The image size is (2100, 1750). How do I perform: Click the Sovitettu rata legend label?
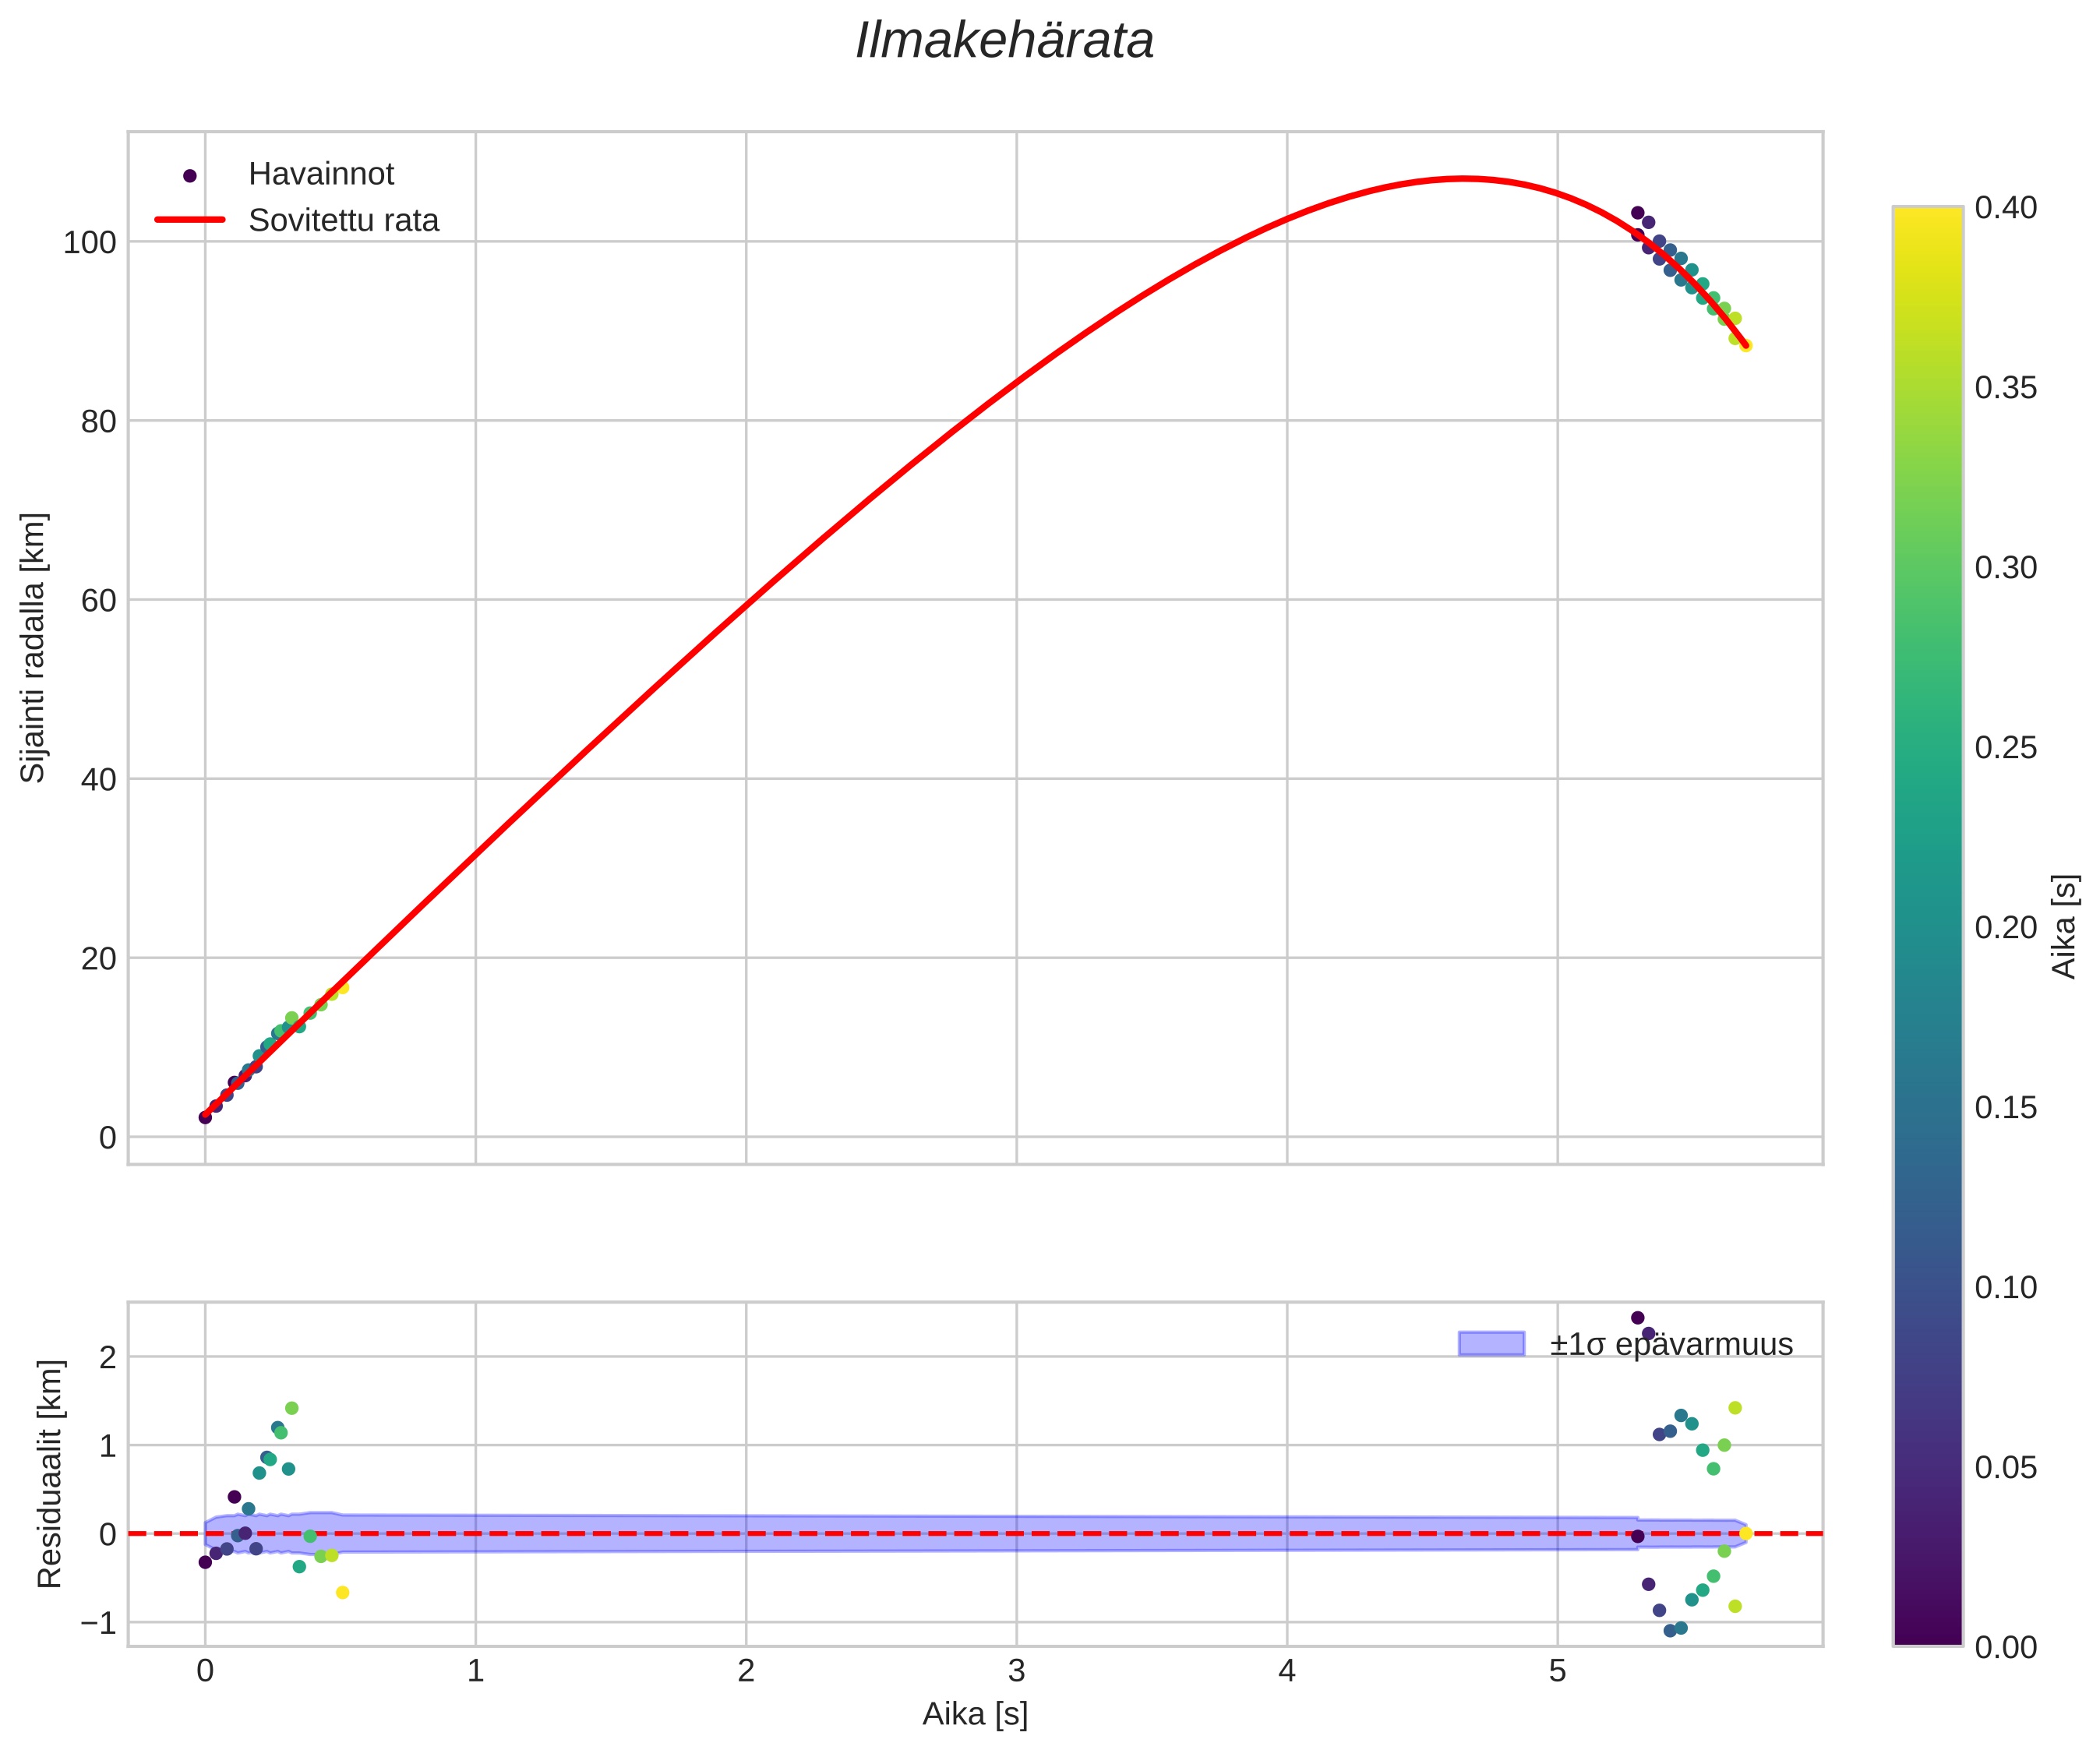(343, 221)
